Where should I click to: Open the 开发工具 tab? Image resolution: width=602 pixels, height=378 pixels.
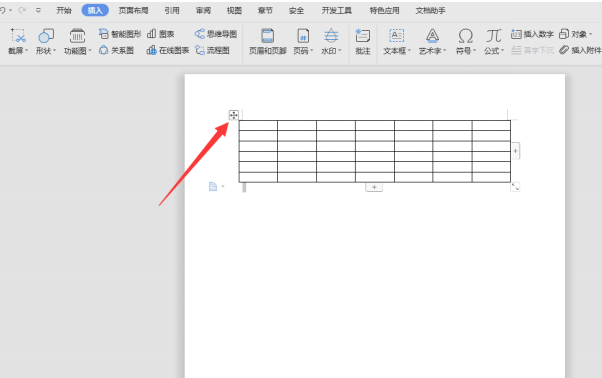tap(336, 11)
